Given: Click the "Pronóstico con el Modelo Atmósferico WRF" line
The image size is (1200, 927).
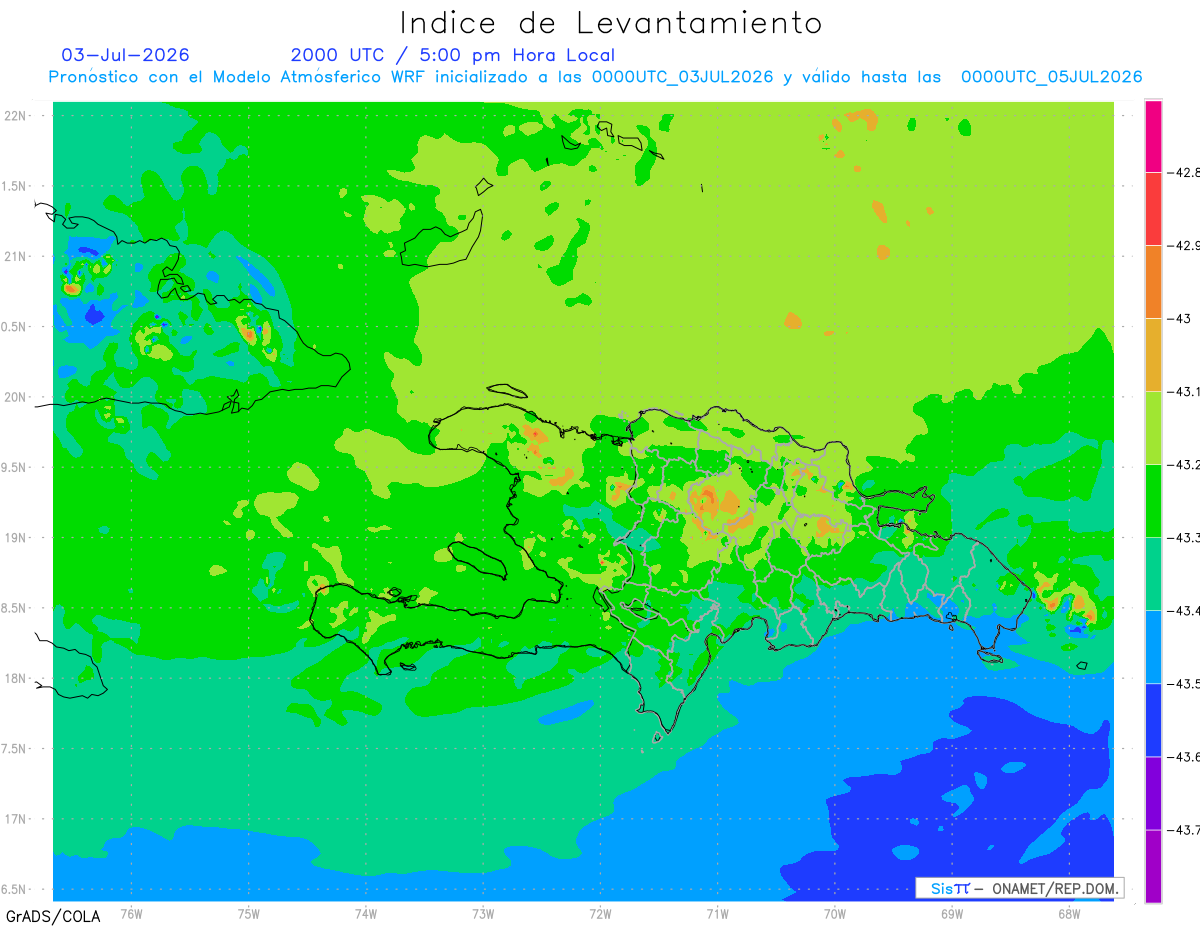Looking at the screenshot, I should (x=595, y=77).
